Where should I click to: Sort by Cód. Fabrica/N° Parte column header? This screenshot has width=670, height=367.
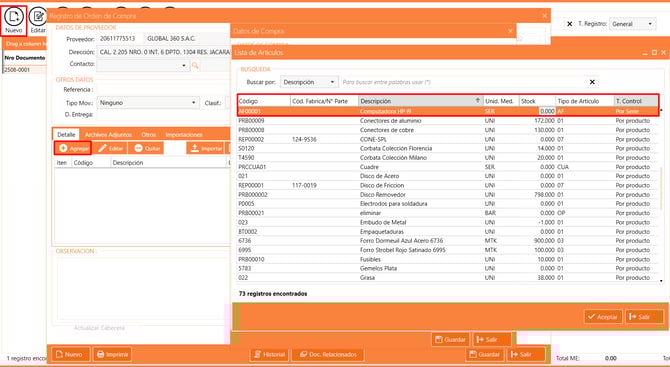tap(324, 101)
